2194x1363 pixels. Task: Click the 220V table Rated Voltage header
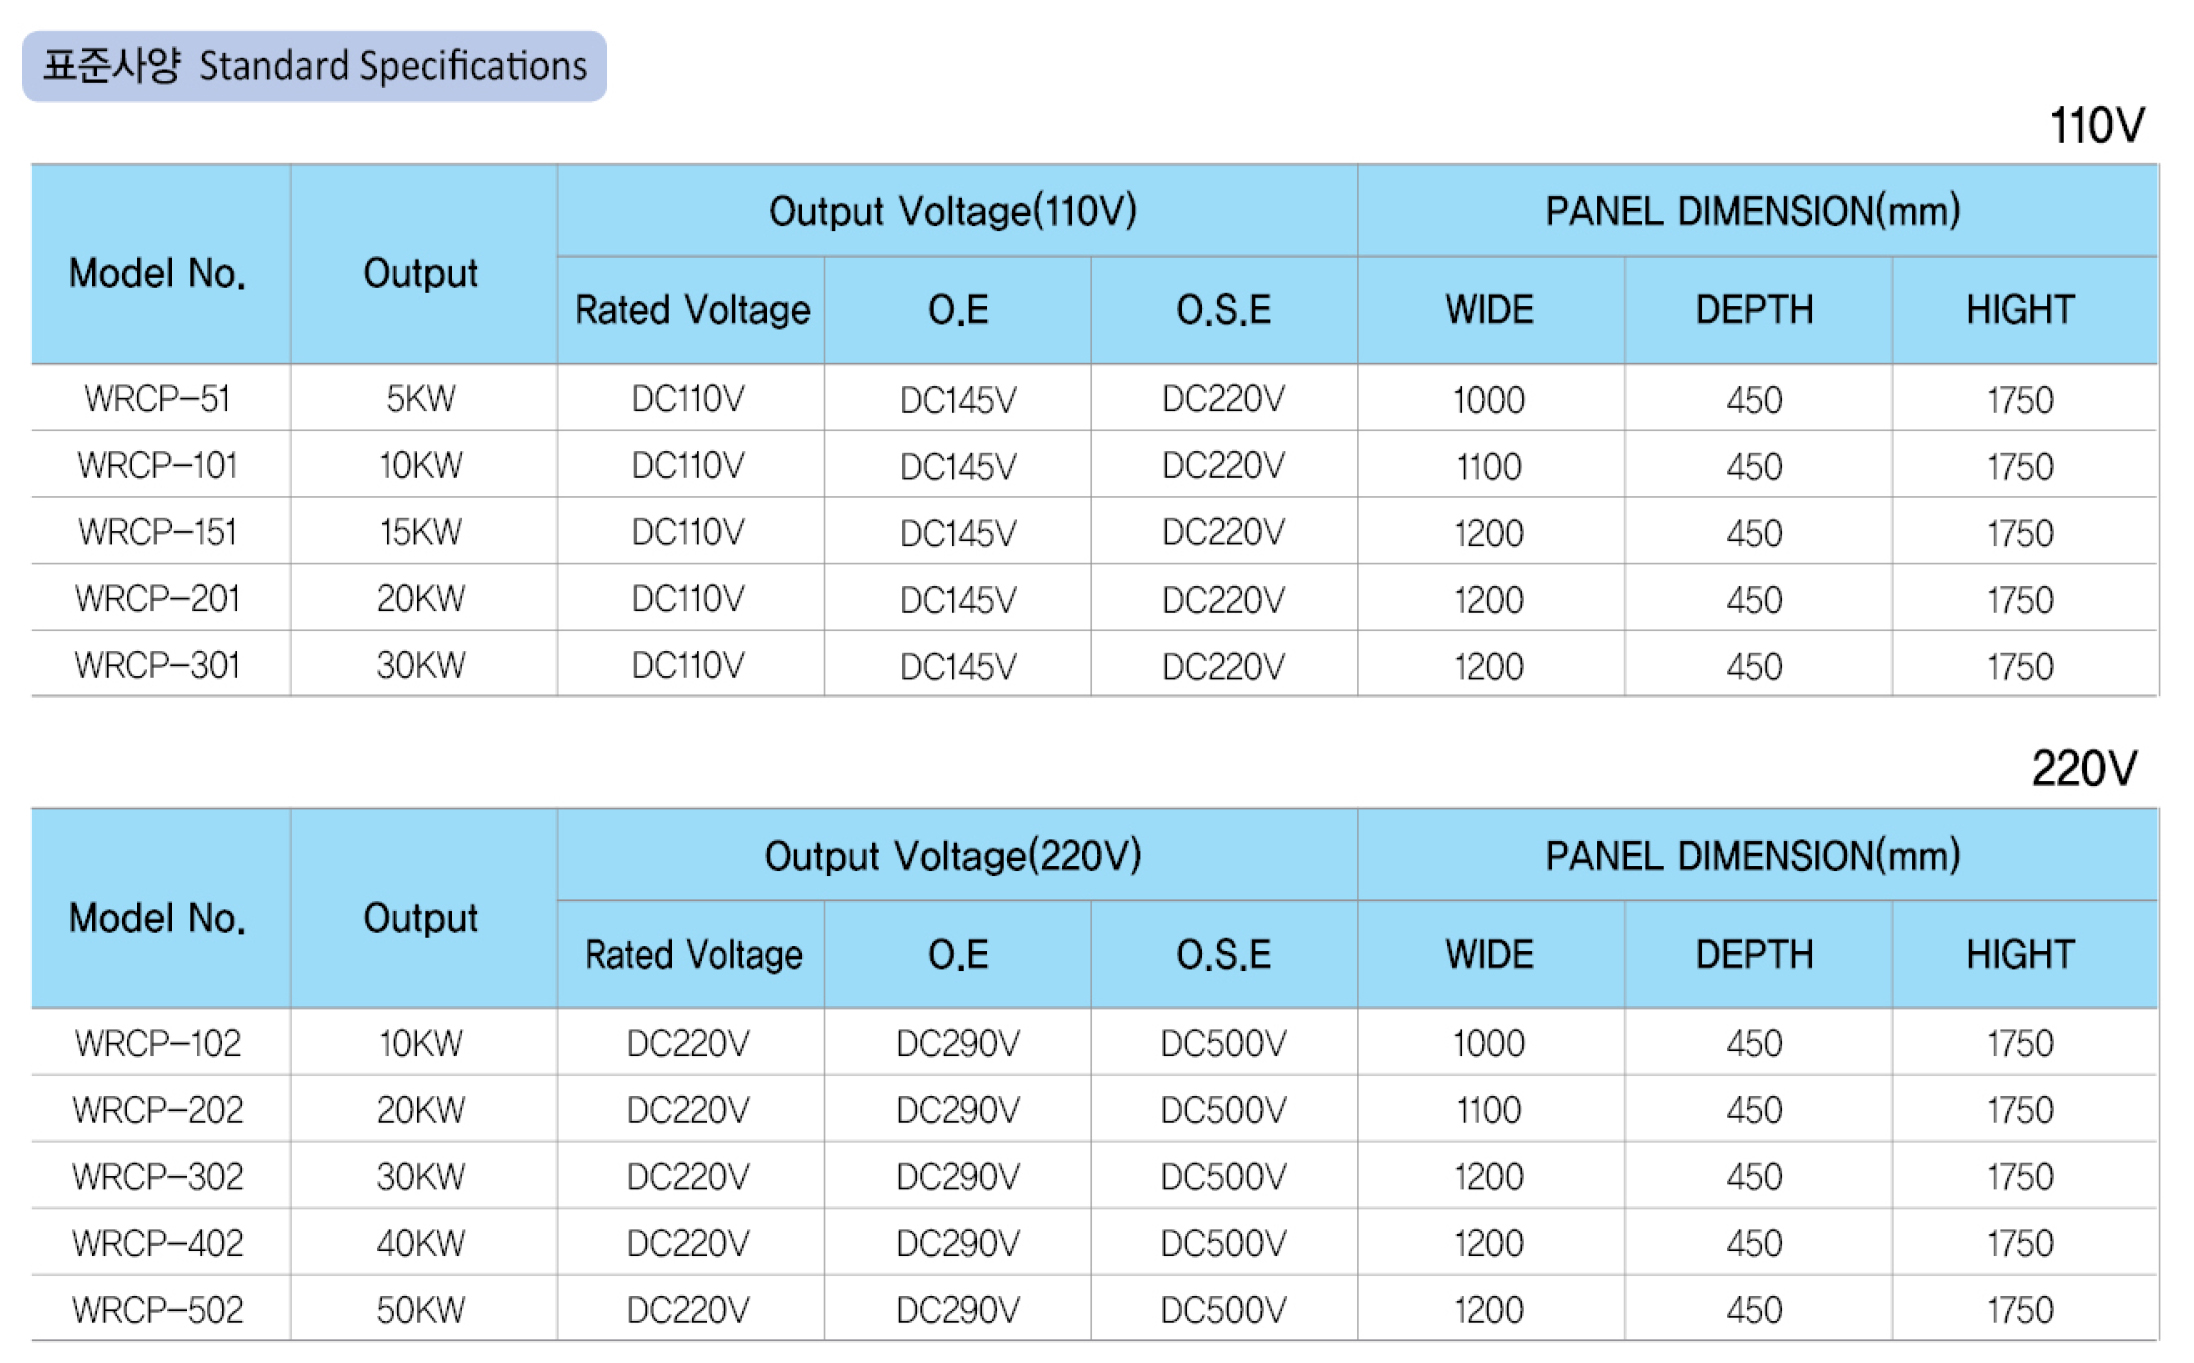(693, 955)
